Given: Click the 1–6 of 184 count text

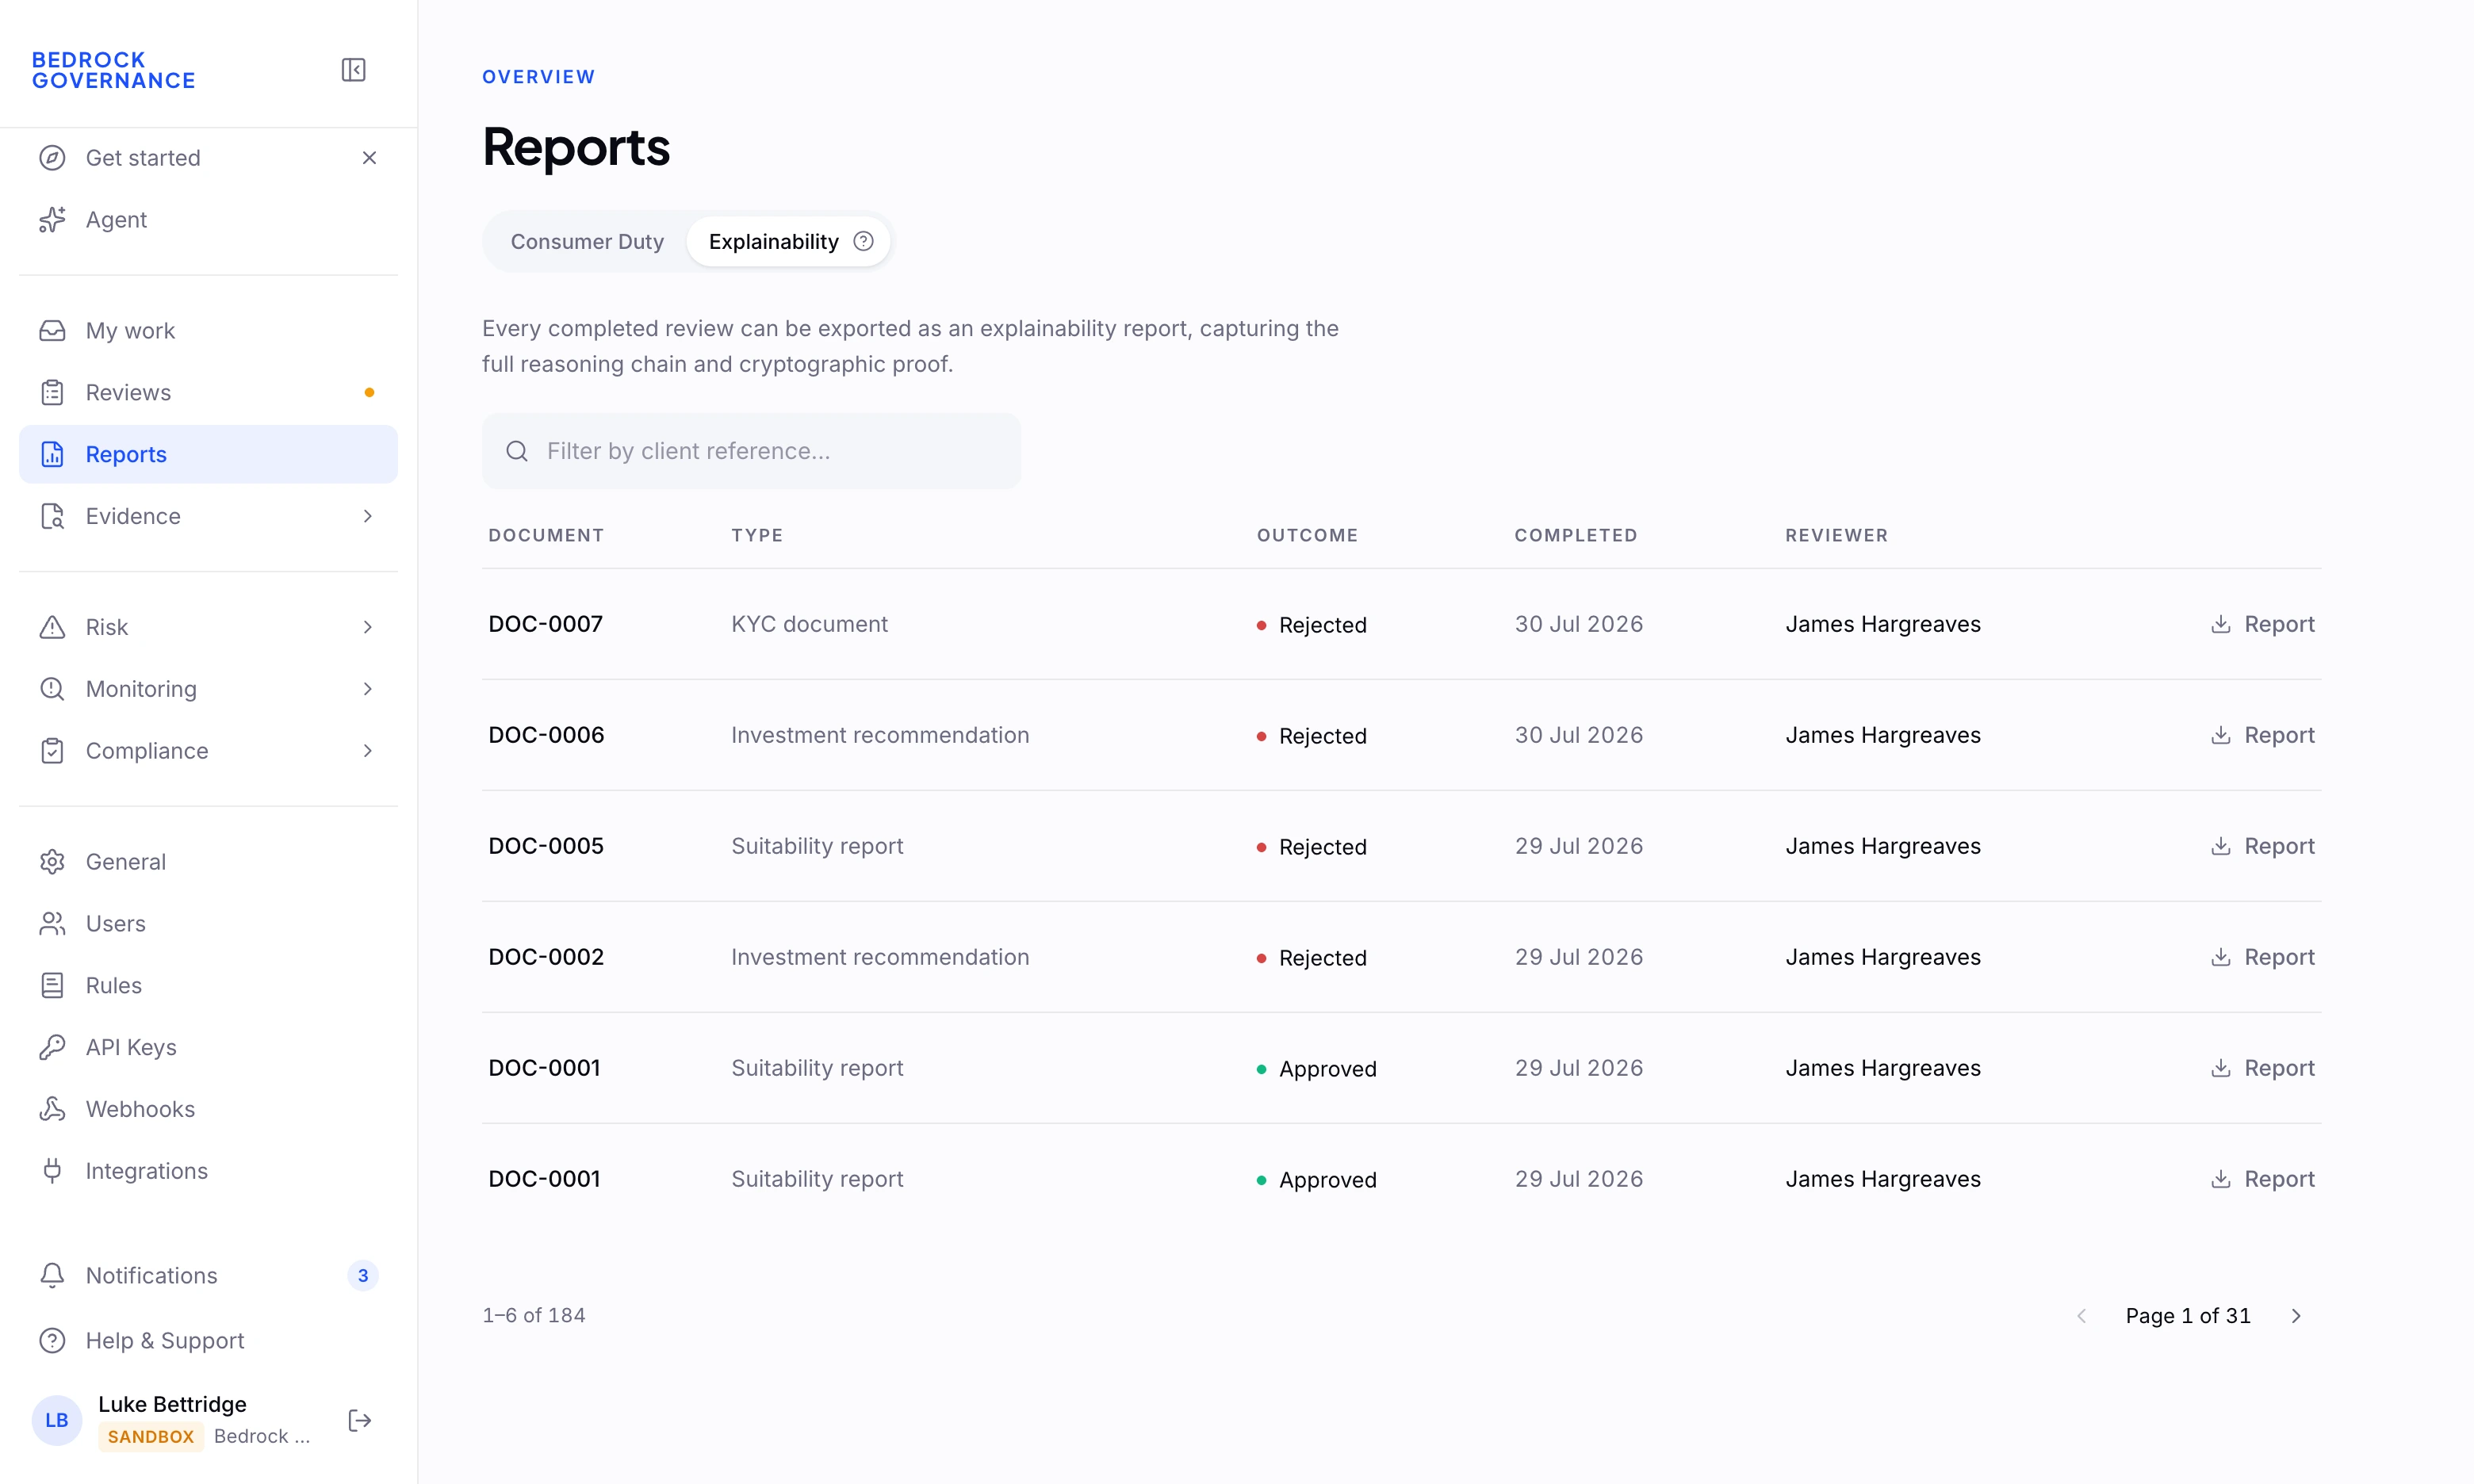Looking at the screenshot, I should coord(534,1317).
